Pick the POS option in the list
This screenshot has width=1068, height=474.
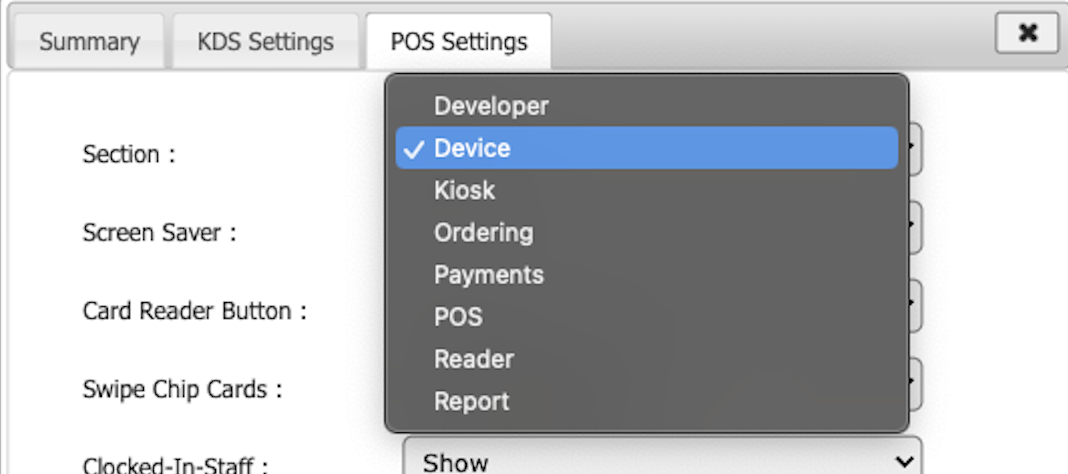pos(458,317)
